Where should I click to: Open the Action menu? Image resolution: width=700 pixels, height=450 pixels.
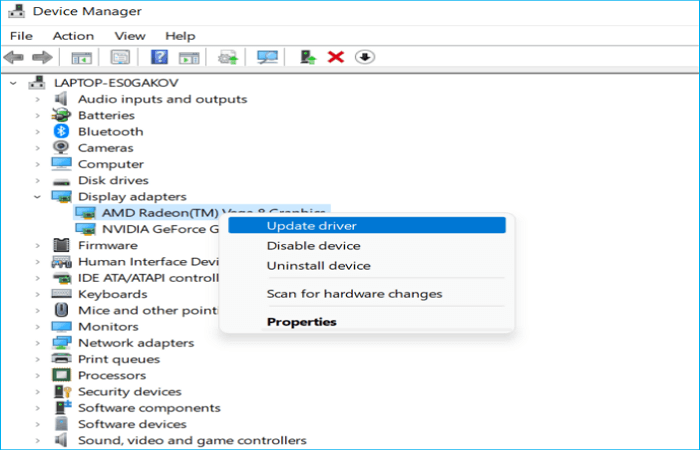[73, 36]
